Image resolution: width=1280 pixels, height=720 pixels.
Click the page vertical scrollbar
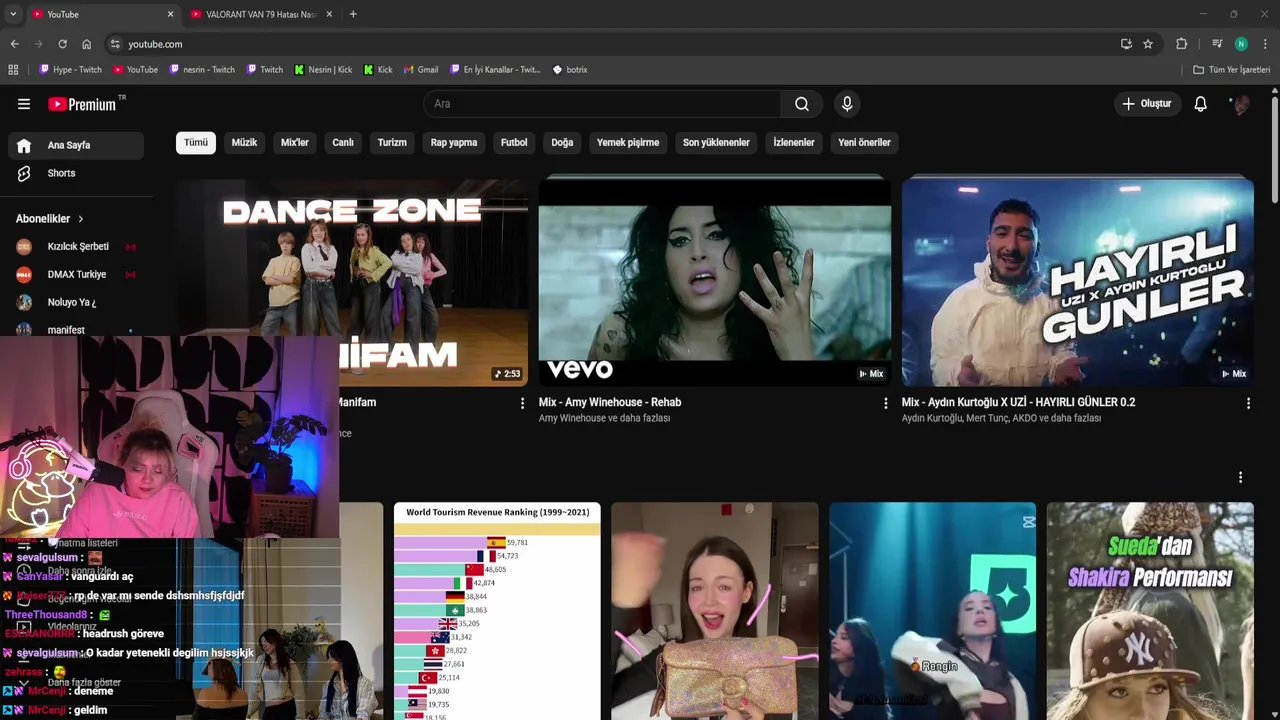coord(1274,150)
